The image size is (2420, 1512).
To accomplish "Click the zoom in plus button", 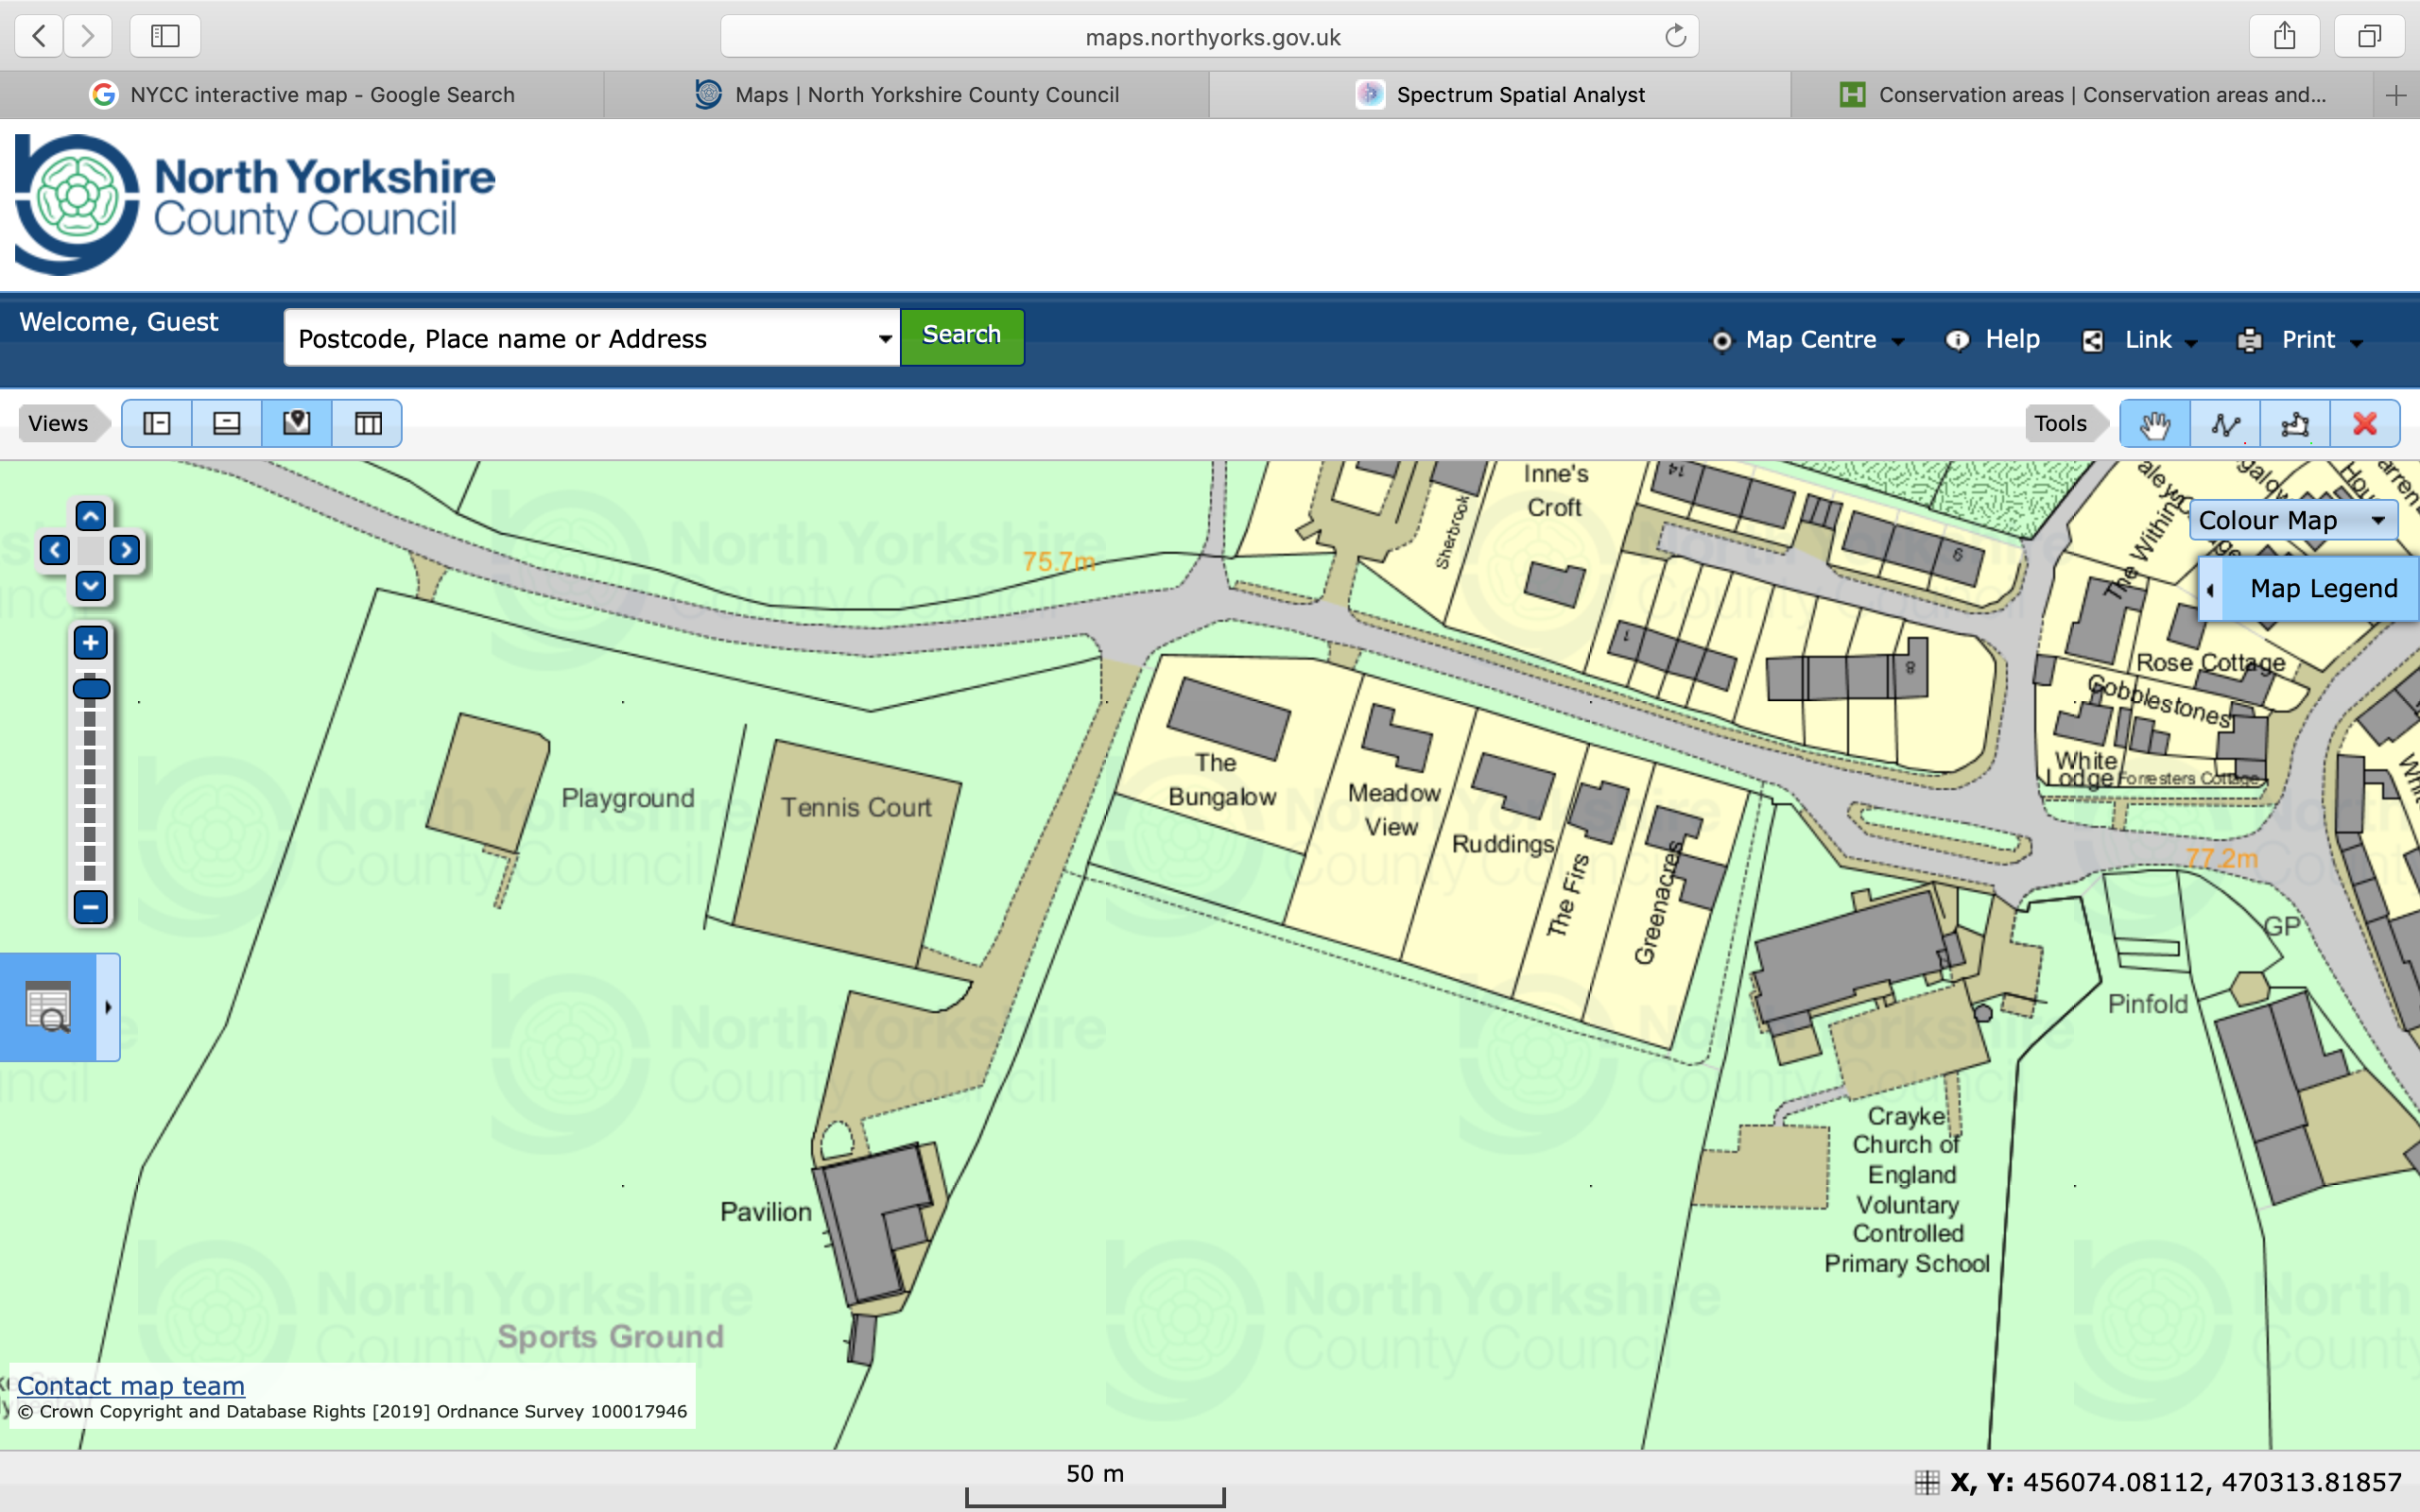I will pyautogui.click(x=90, y=643).
